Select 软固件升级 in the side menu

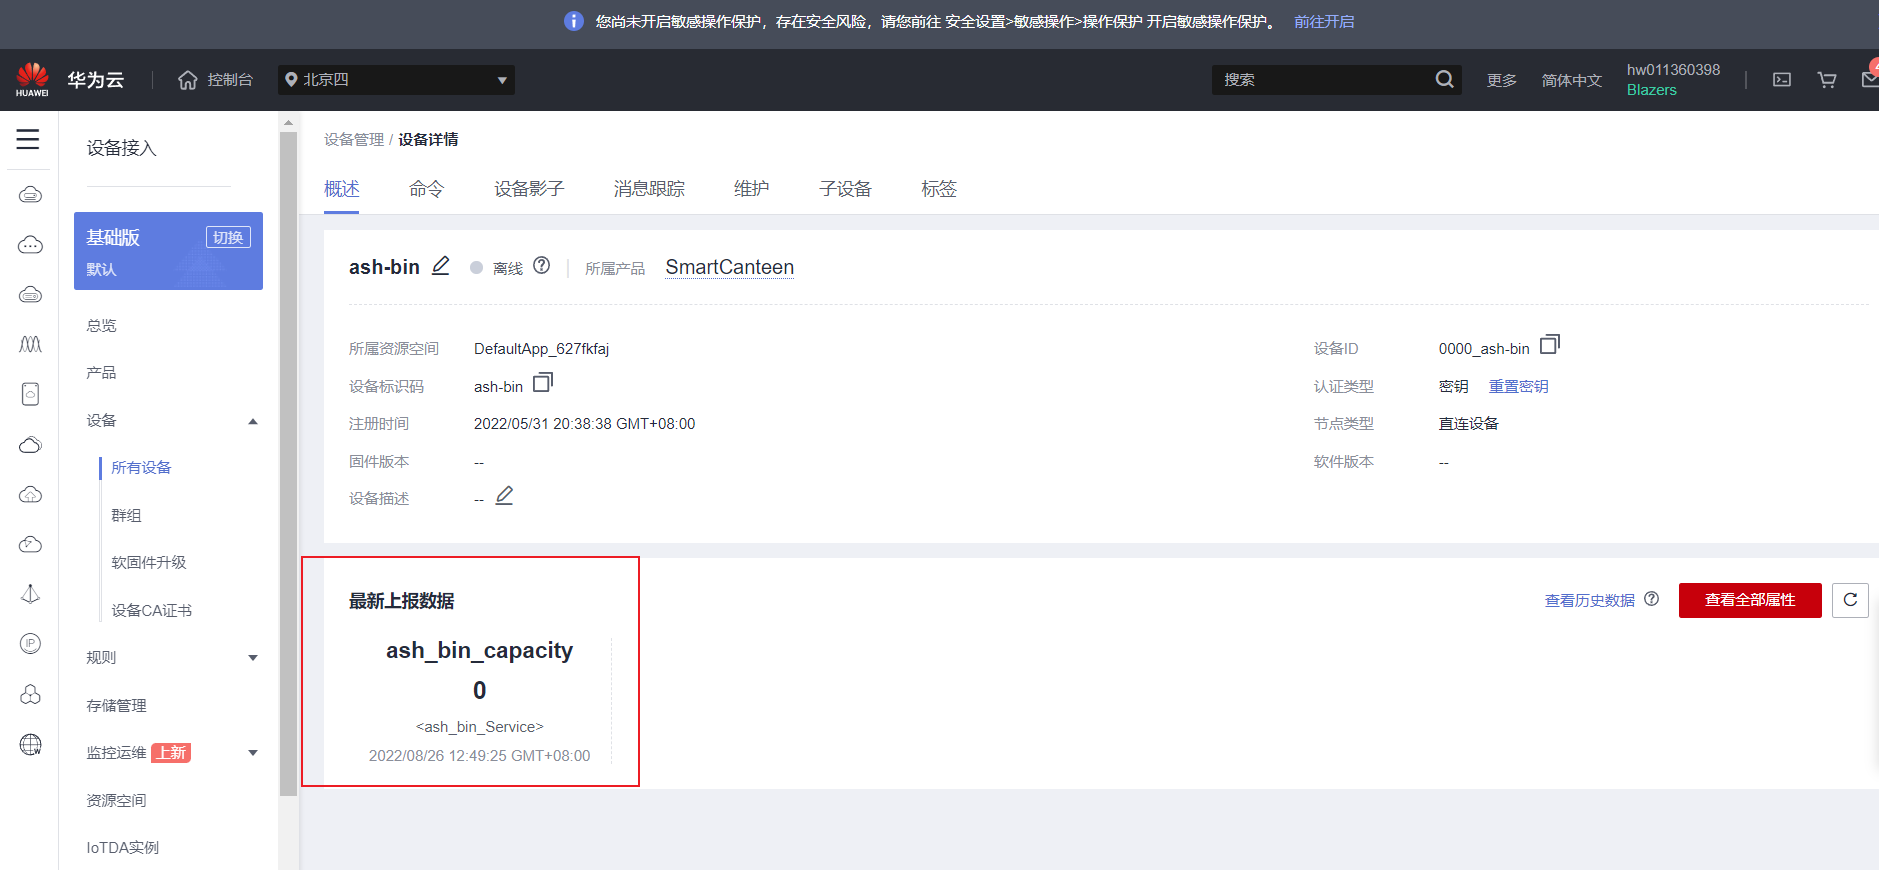point(149,563)
